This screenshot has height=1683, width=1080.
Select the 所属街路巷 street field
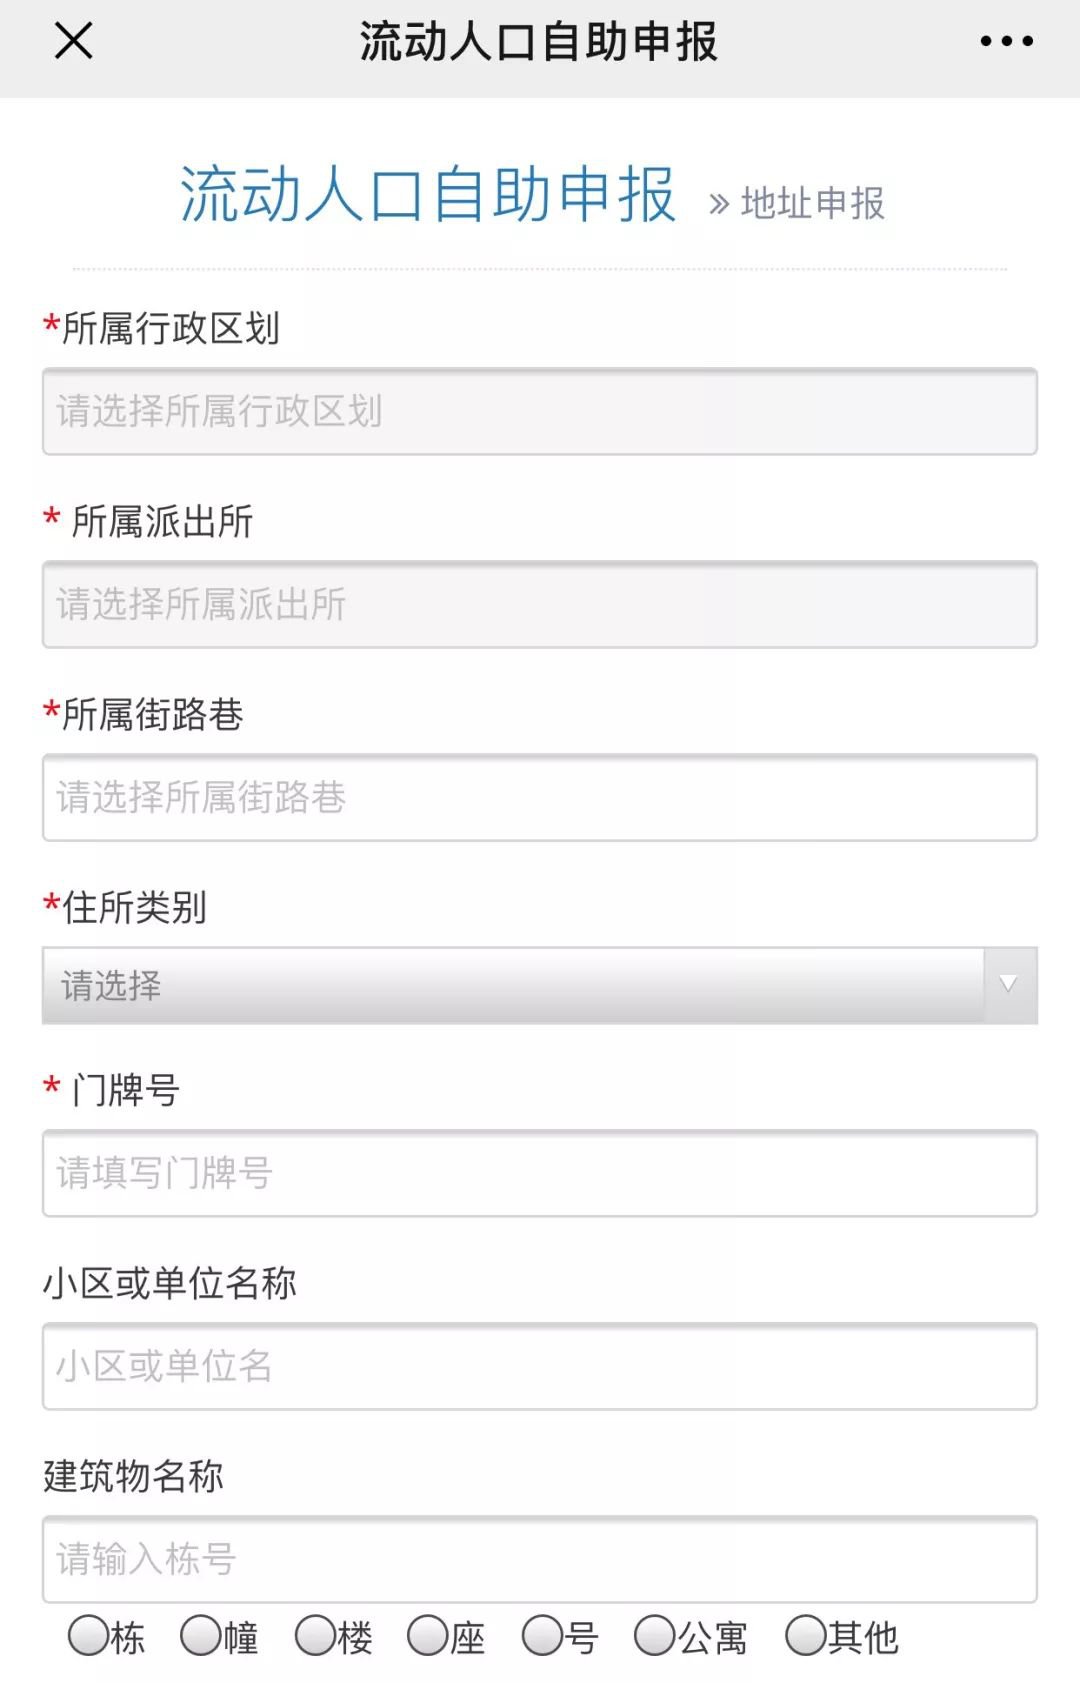click(x=539, y=797)
